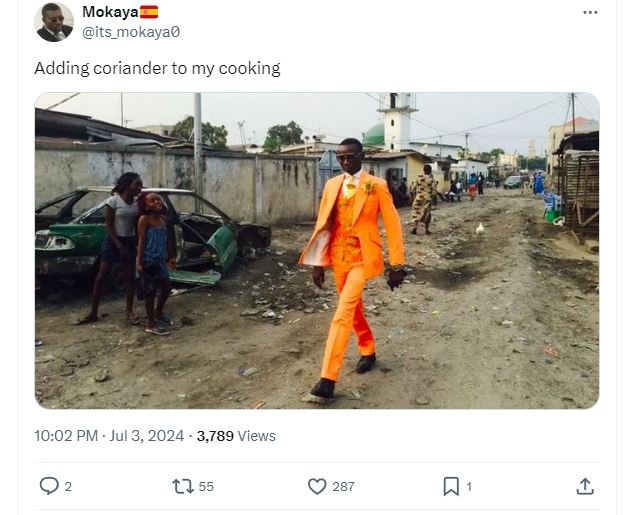Image resolution: width=623 pixels, height=515 pixels.
Task: Click the 3,789 Views count
Action: click(236, 436)
